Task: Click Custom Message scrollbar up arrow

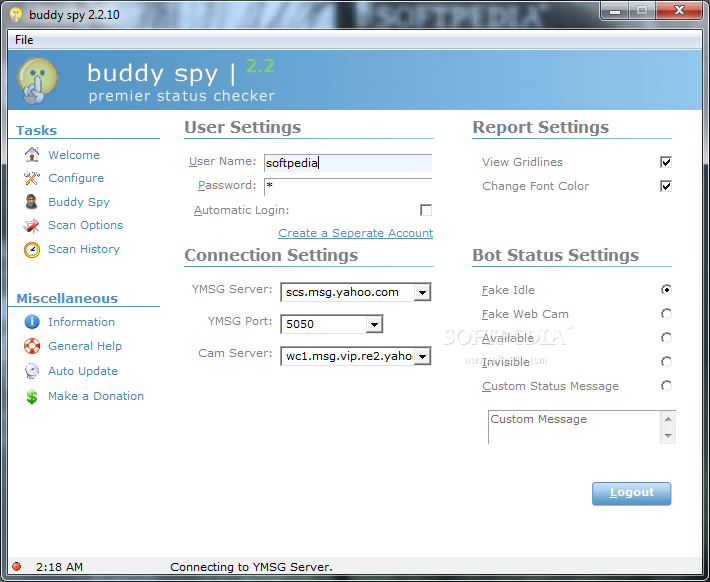Action: pos(668,419)
